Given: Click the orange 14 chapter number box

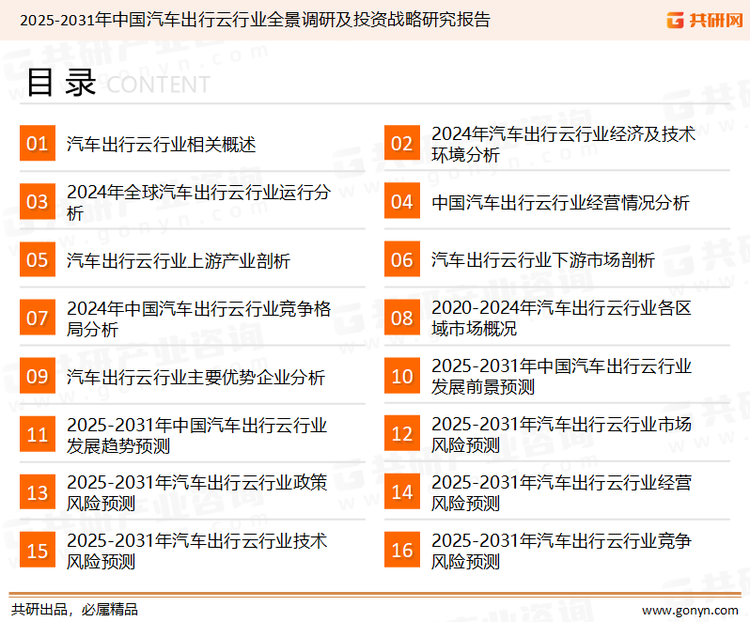Looking at the screenshot, I should tap(402, 492).
